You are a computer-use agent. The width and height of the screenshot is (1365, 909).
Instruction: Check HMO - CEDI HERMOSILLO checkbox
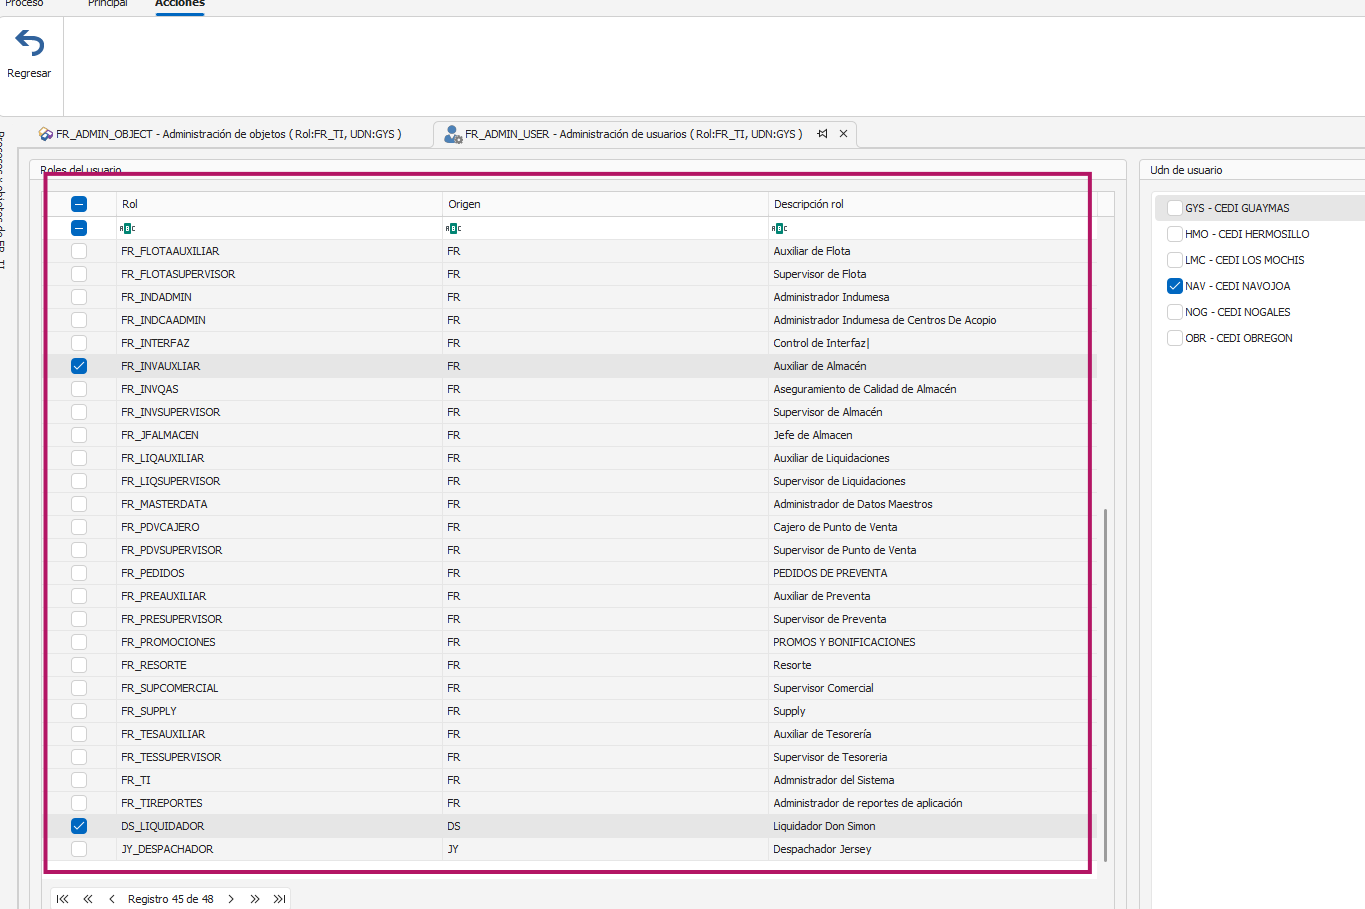(1175, 234)
